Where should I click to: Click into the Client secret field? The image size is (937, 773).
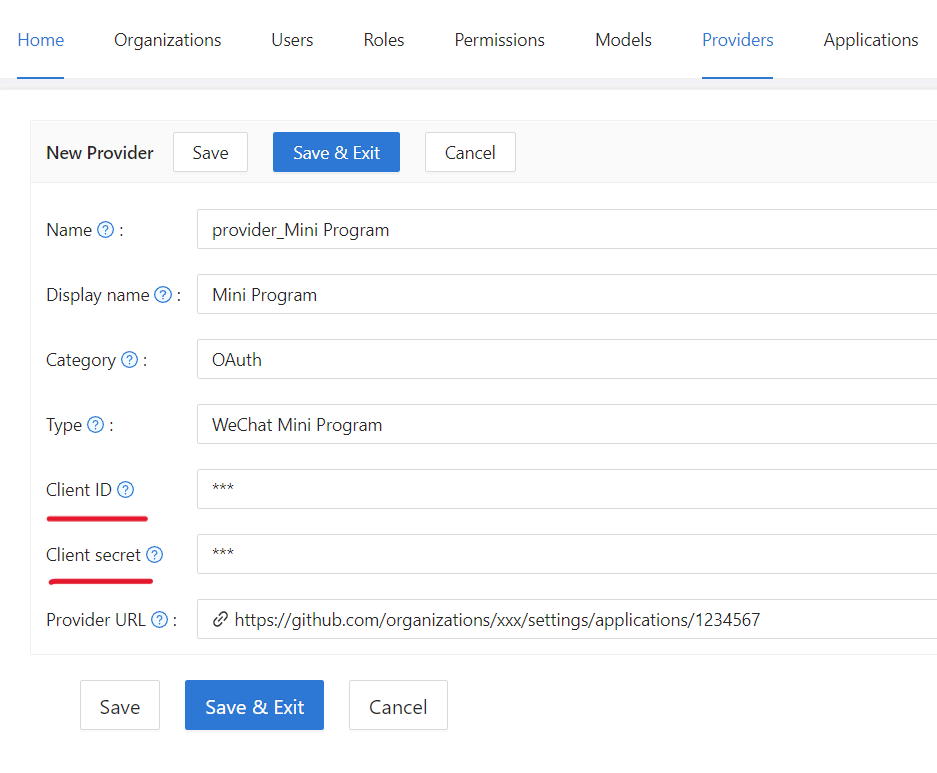click(566, 554)
